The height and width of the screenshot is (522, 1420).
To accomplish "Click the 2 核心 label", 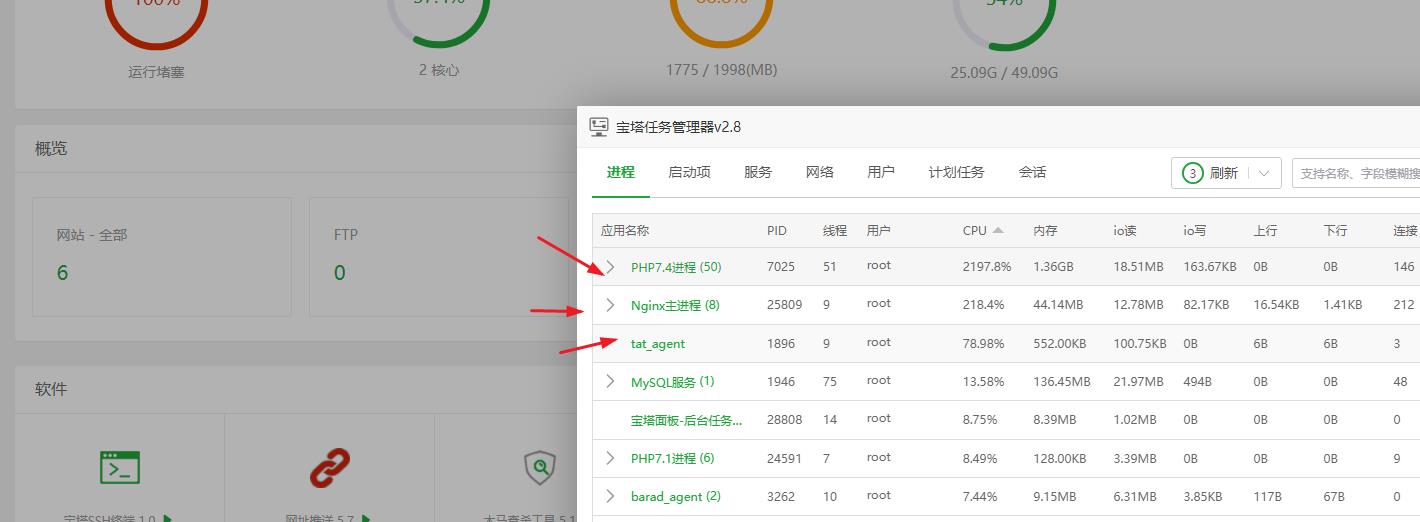I will click(439, 70).
